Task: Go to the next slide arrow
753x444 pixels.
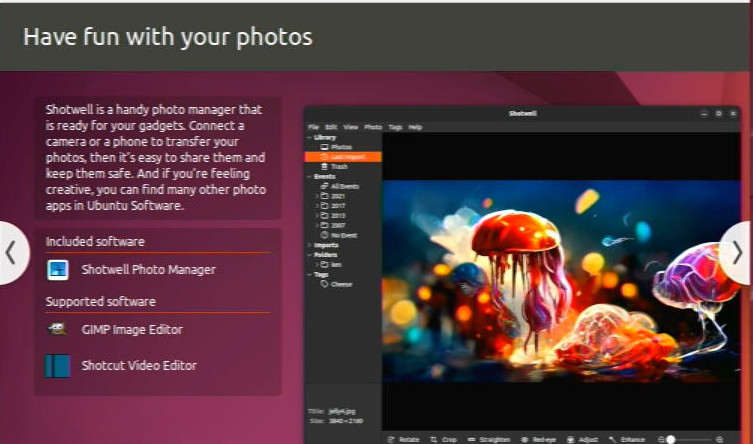Action: (x=737, y=253)
